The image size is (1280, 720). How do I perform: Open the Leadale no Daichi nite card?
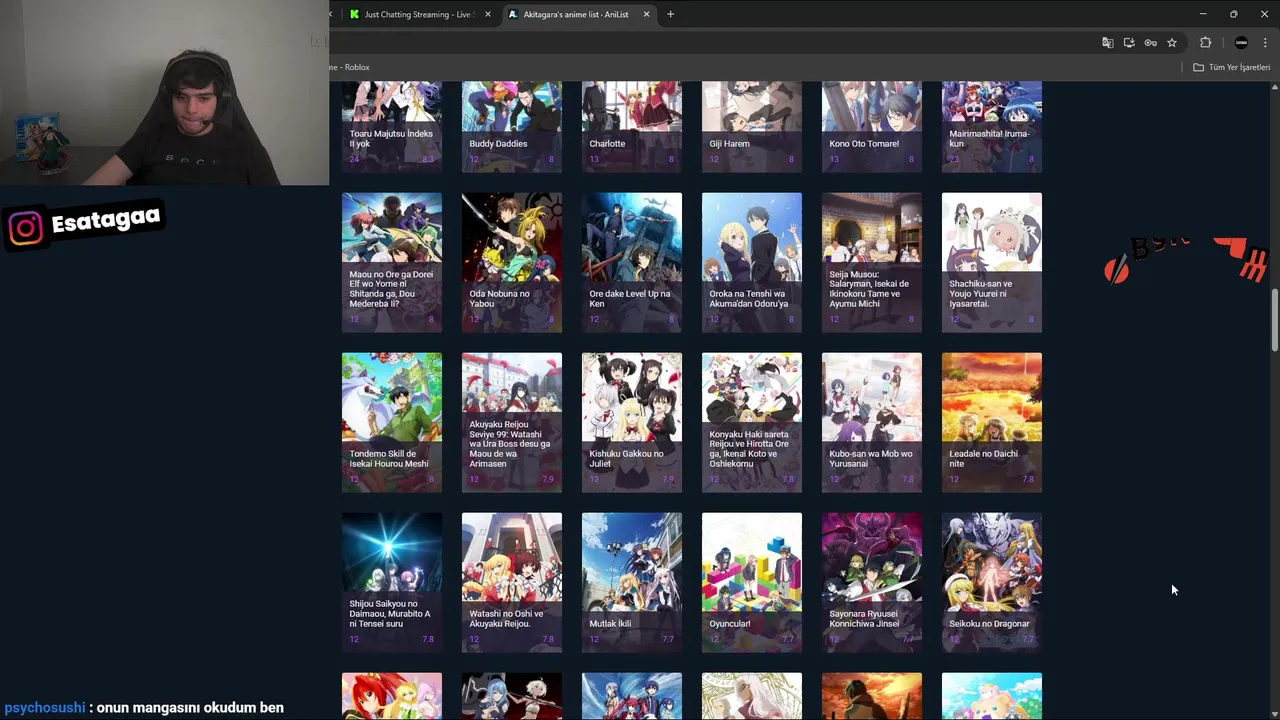click(x=992, y=422)
